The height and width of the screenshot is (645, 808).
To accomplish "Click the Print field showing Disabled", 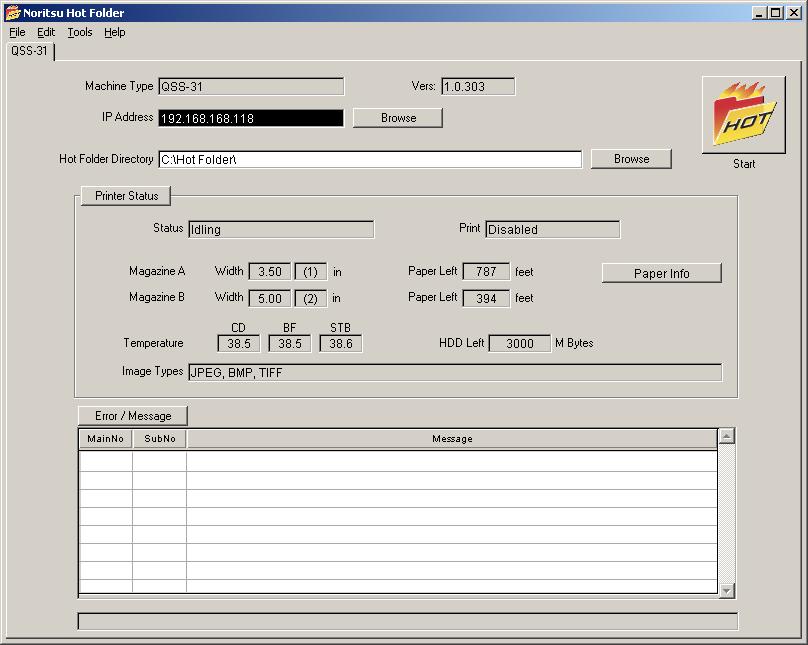I will [552, 229].
